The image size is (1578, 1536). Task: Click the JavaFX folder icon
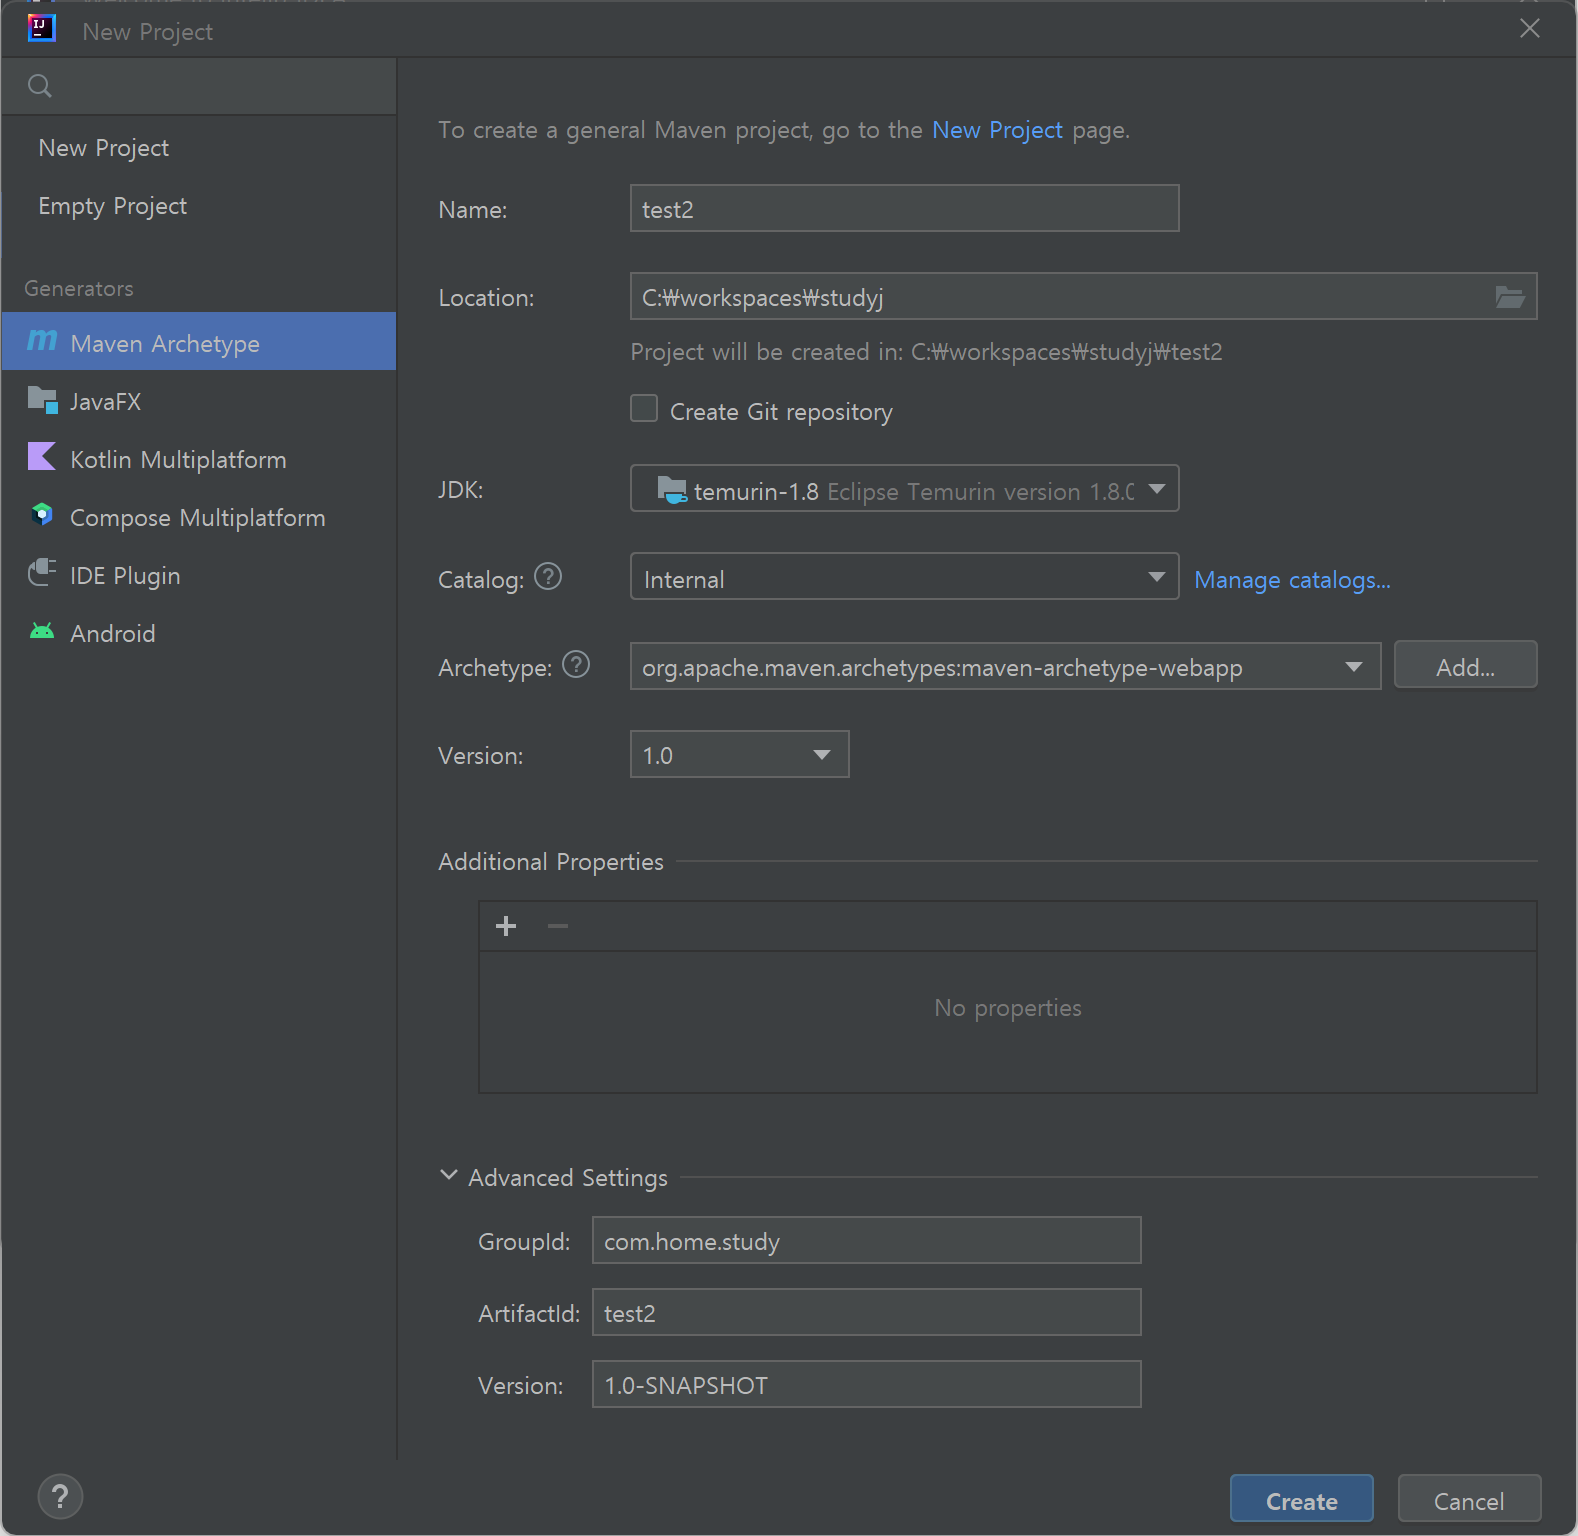pyautogui.click(x=42, y=400)
